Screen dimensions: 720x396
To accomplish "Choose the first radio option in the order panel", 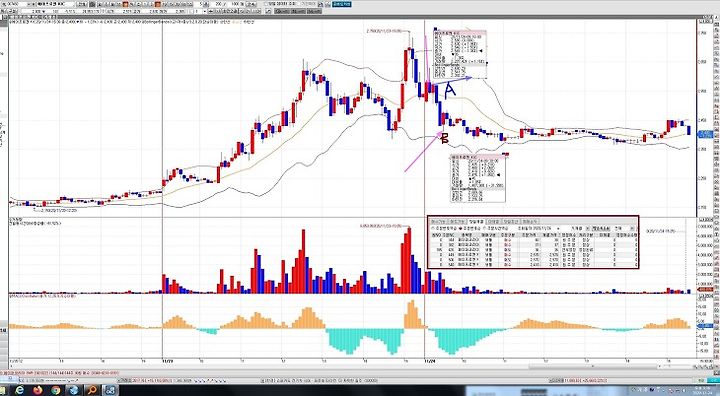I will tap(433, 228).
